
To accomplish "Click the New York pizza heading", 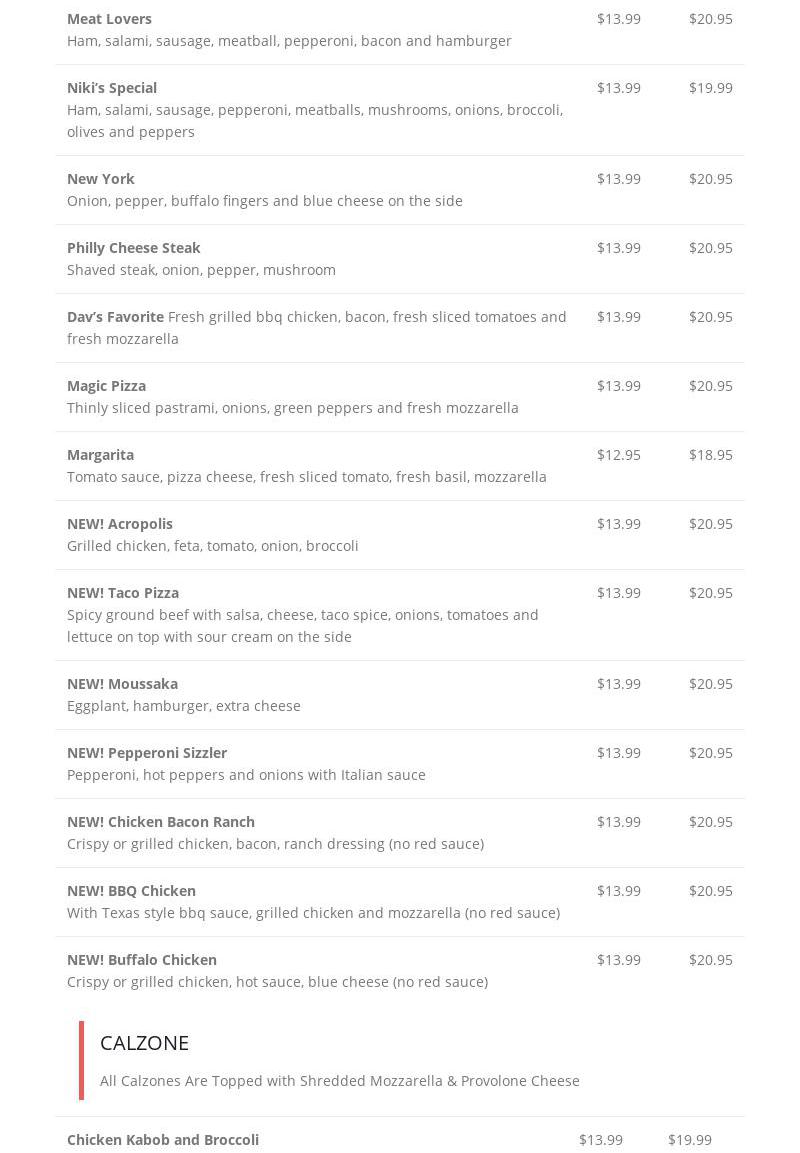I will tap(101, 179).
